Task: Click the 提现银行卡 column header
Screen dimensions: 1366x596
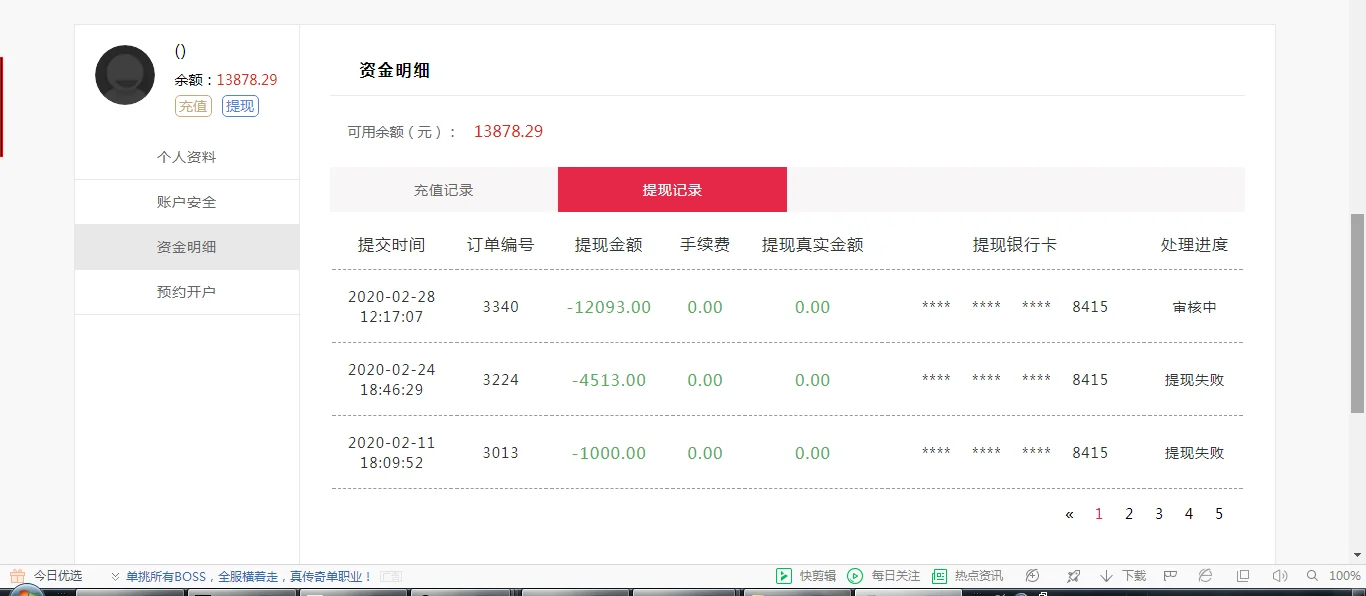Action: (1015, 245)
